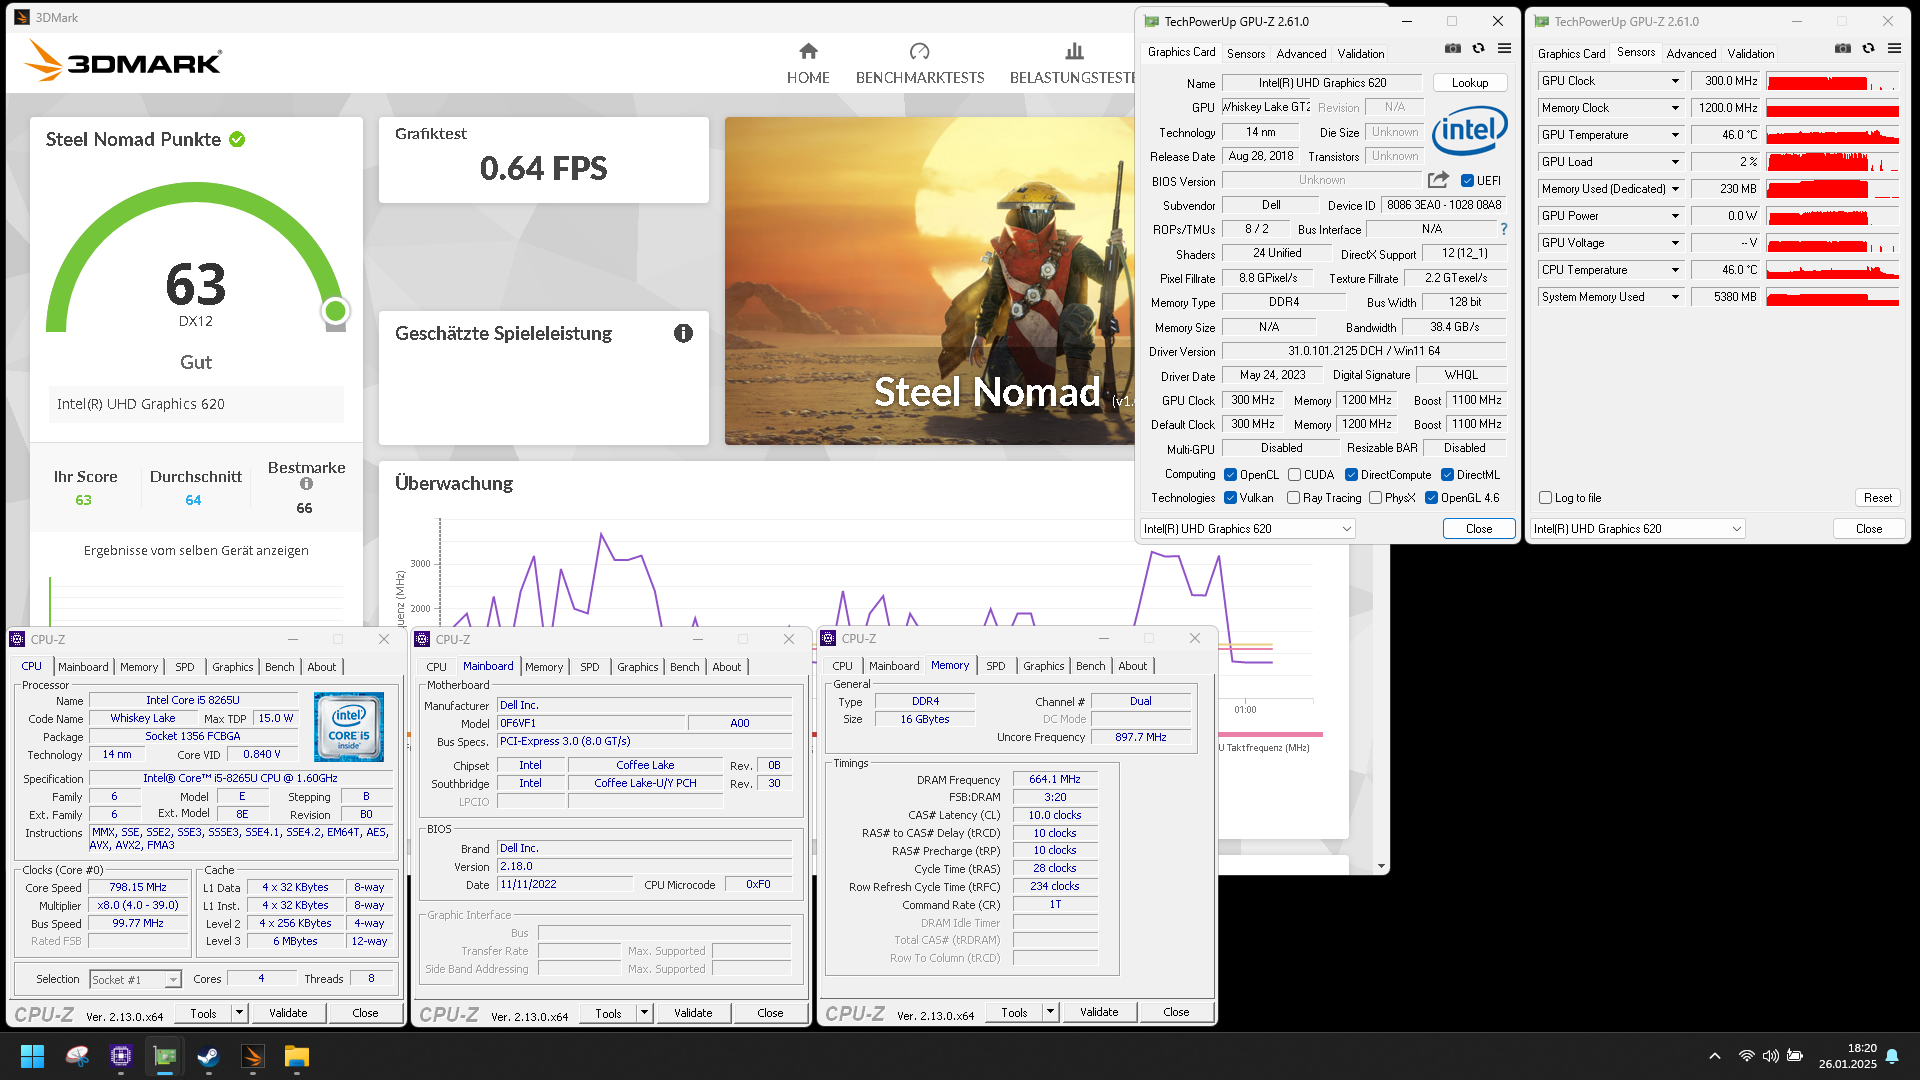
Task: Open hamburger menu in GPU-Z Sensors window
Action: point(1894,48)
